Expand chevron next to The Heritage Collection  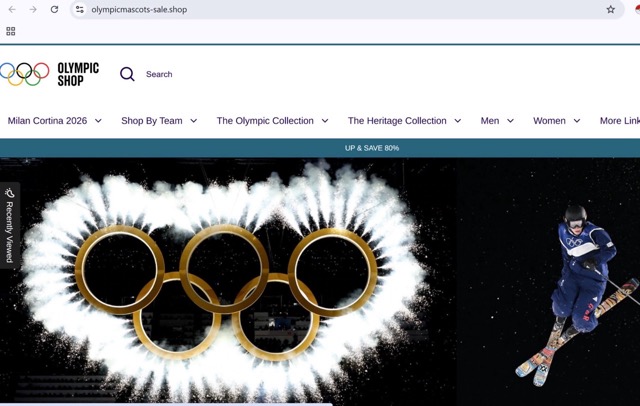point(458,121)
